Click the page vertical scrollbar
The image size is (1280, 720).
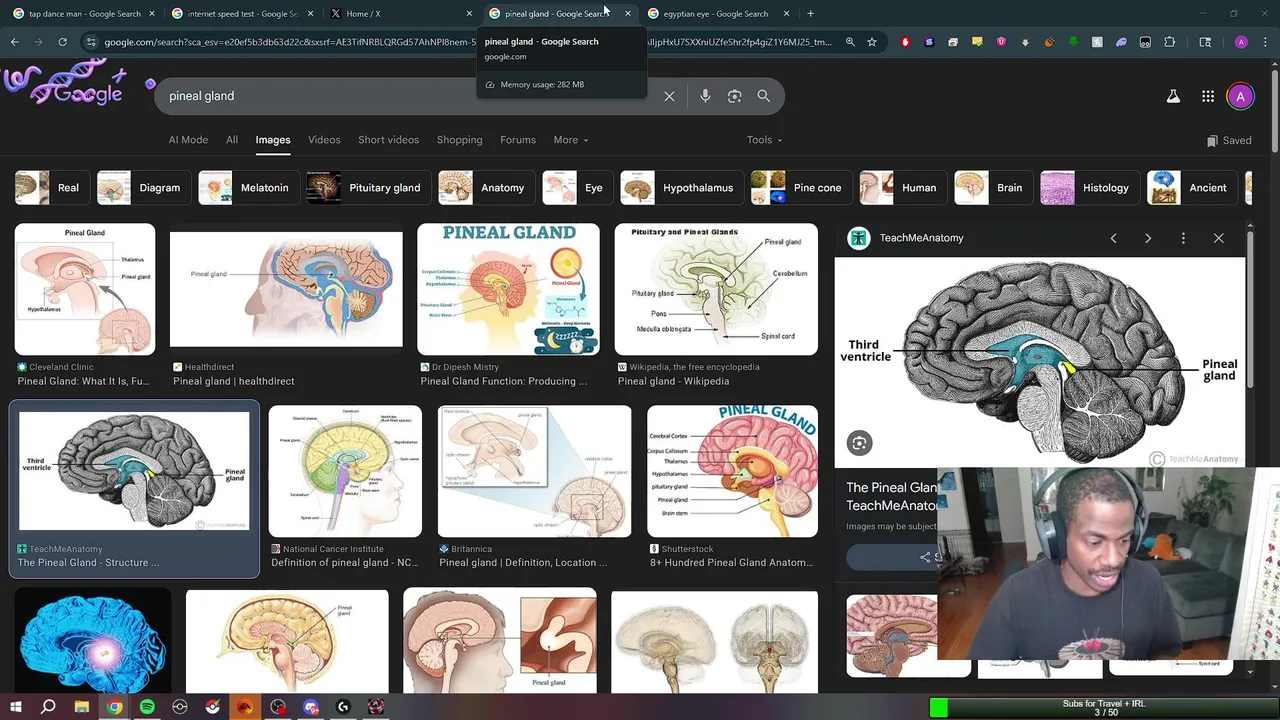click(x=1274, y=110)
